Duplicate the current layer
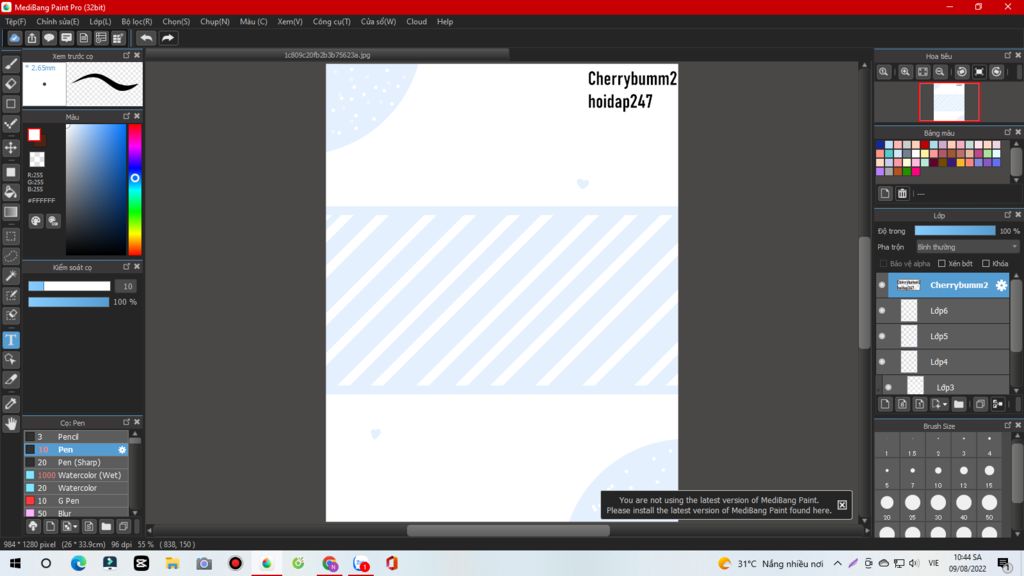The width and height of the screenshot is (1024, 576). (x=980, y=404)
